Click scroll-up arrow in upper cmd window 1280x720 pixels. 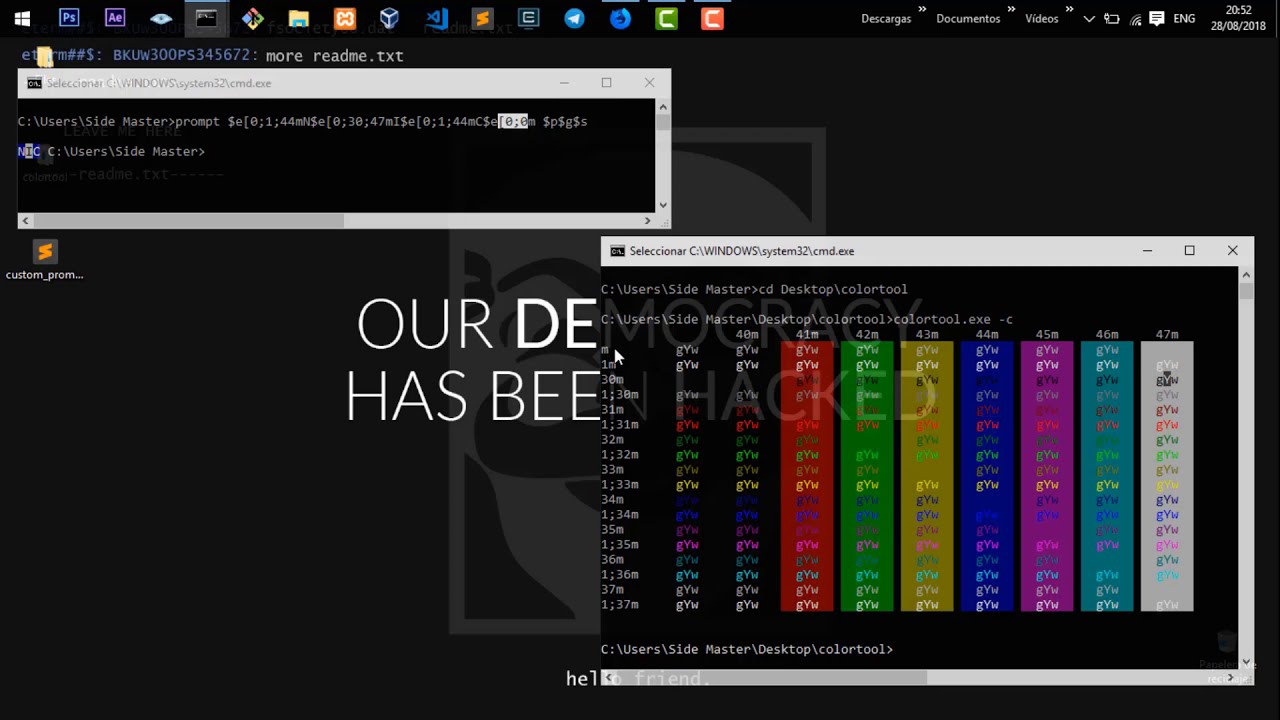(662, 107)
